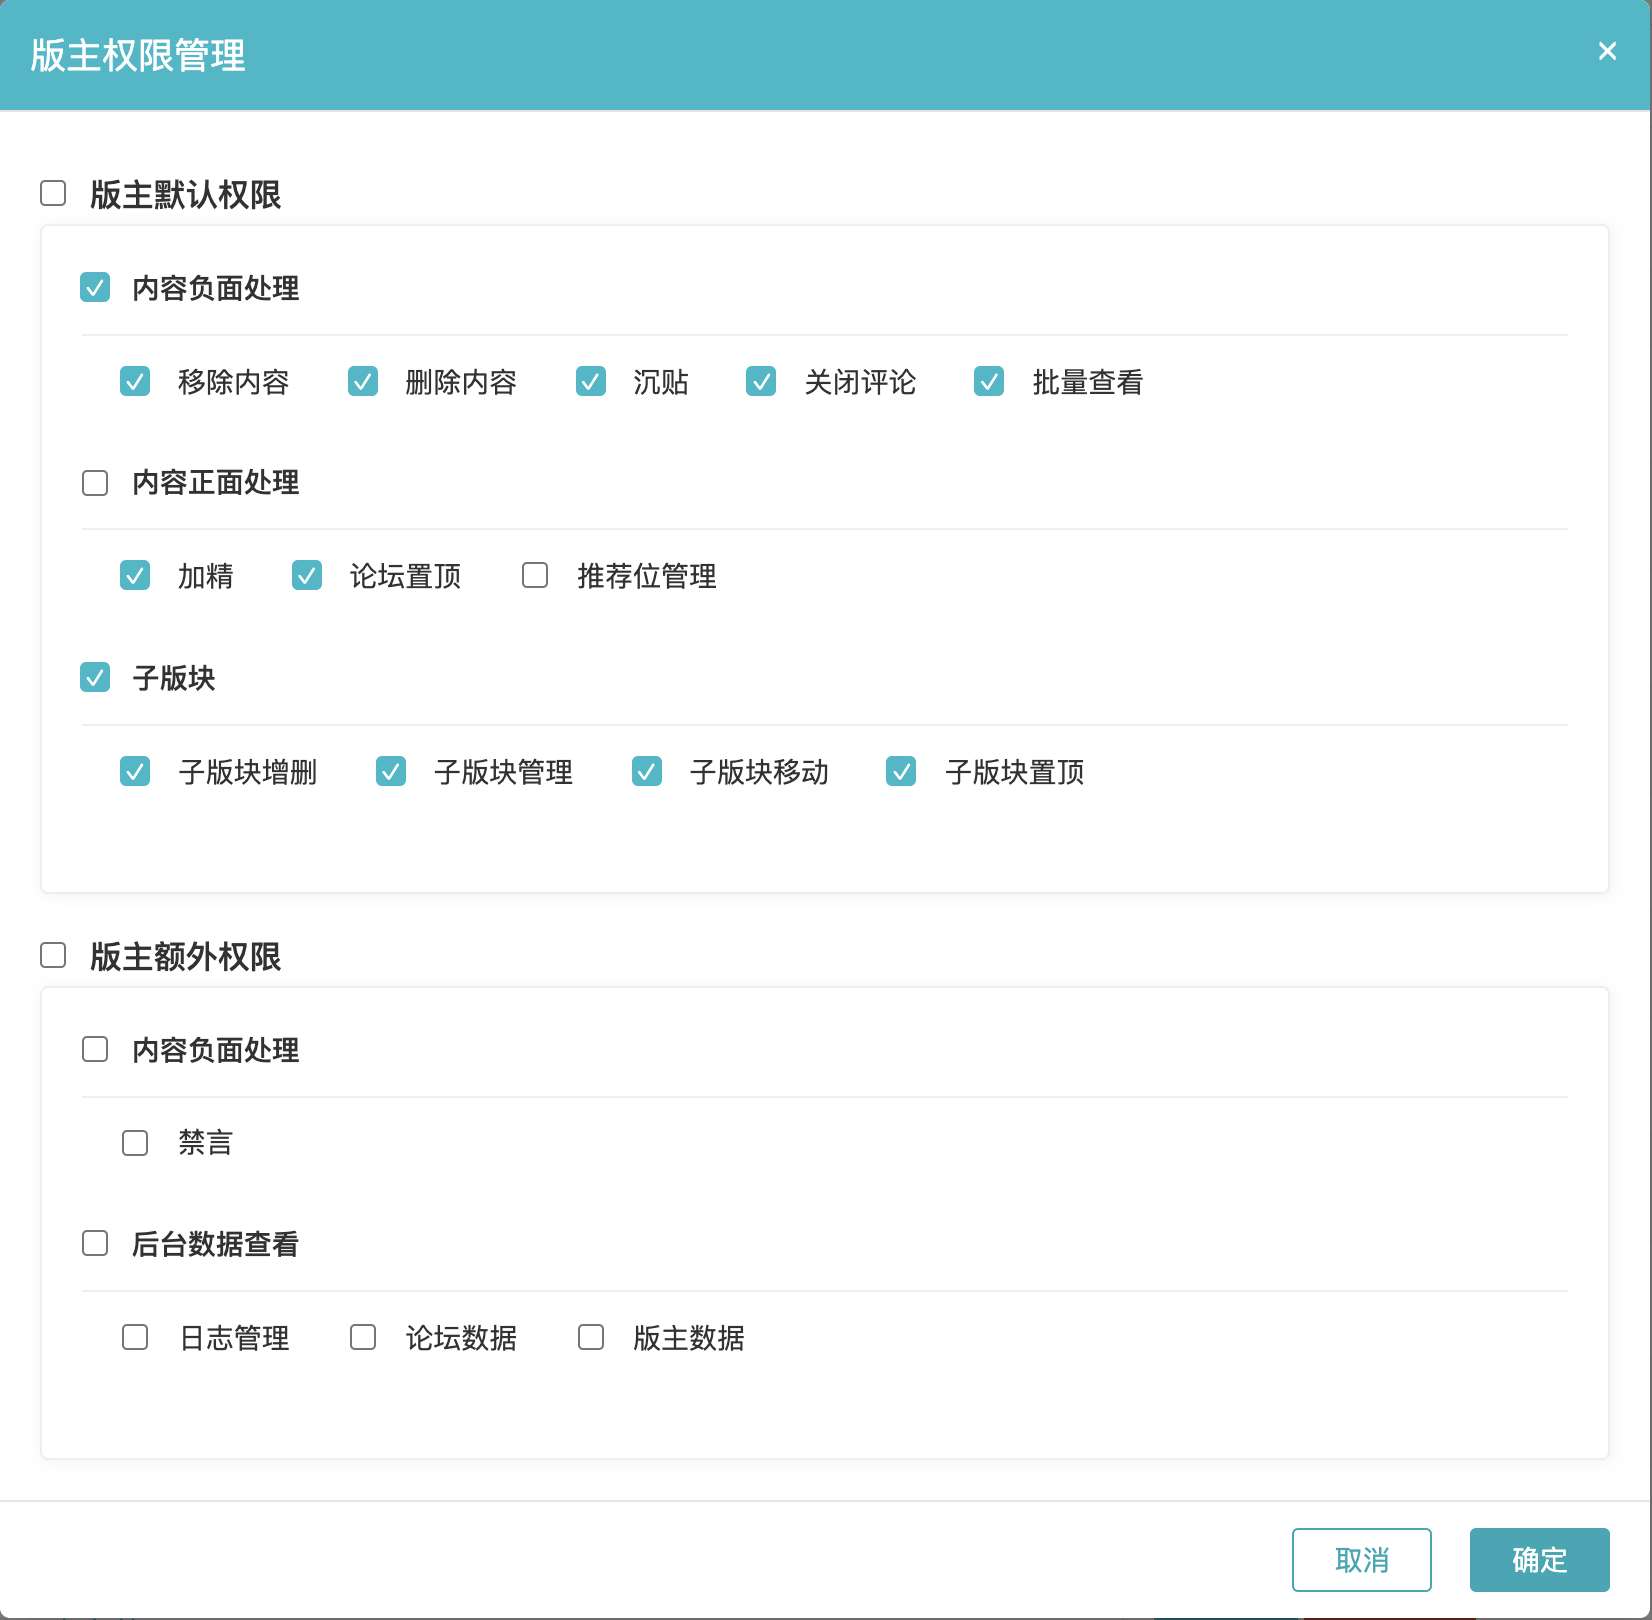Disable the 子版块移动 permission
Viewport: 1652px width, 1620px height.
(x=647, y=771)
